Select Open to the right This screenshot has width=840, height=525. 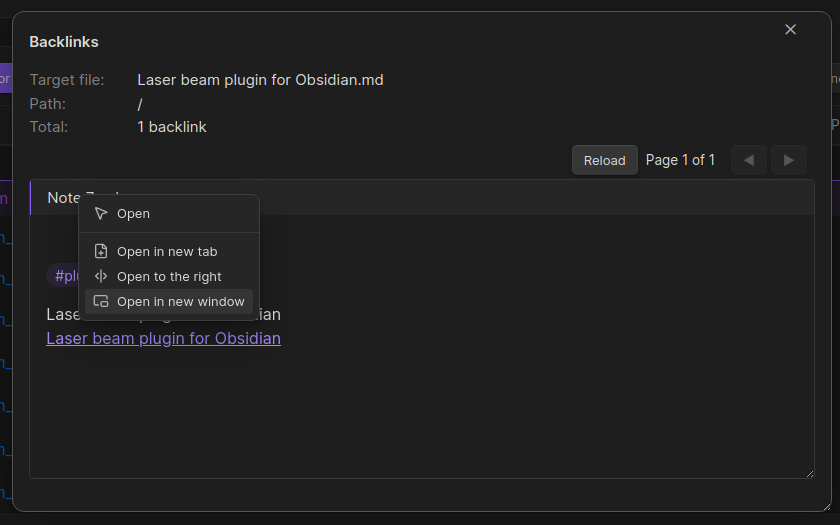coord(169,276)
